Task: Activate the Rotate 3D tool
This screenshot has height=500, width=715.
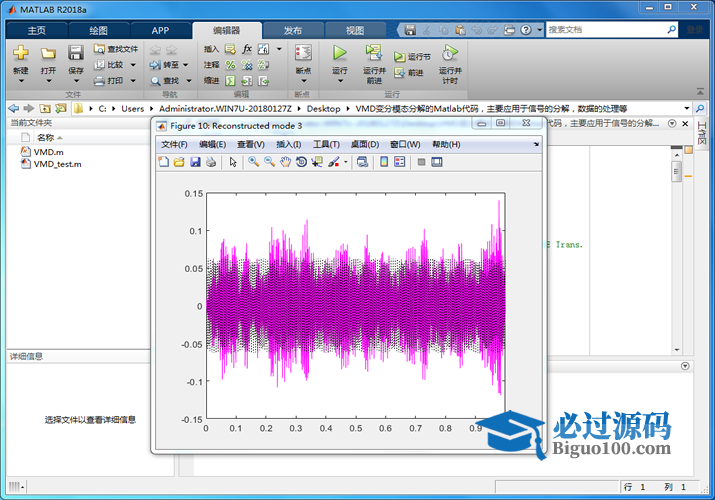Action: pyautogui.click(x=300, y=162)
